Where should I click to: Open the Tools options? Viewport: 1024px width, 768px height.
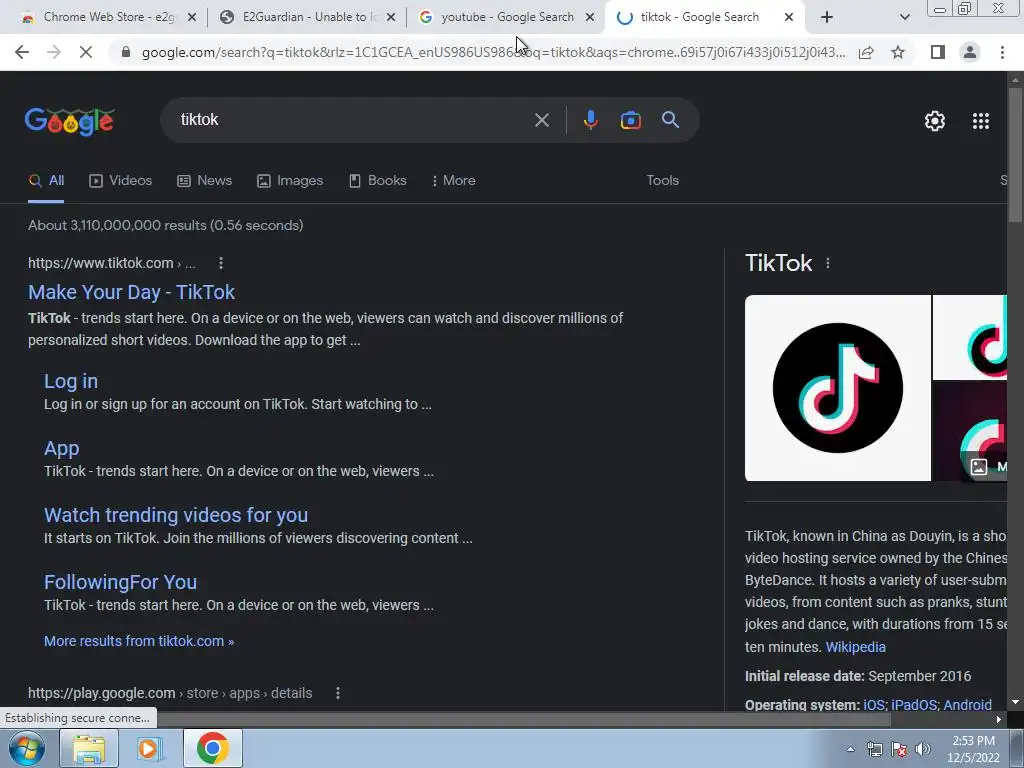tap(662, 181)
